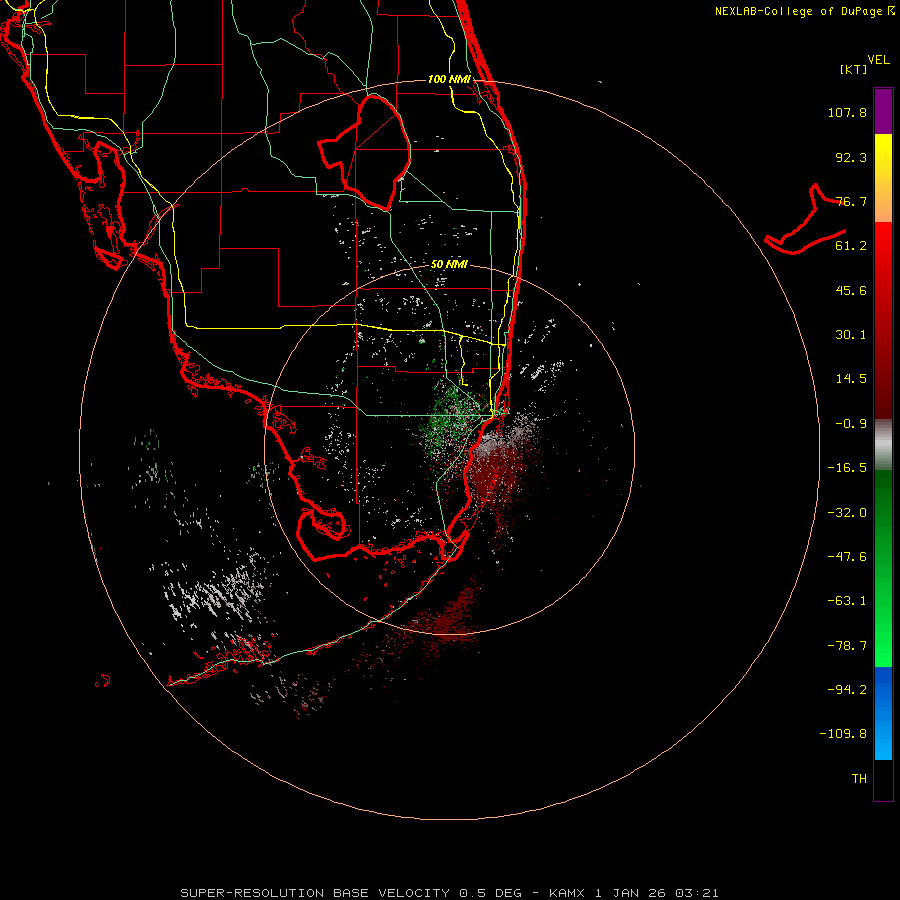The image size is (900, 900).
Task: Click the 107.8 velocity scale value
Action: click(x=847, y=113)
